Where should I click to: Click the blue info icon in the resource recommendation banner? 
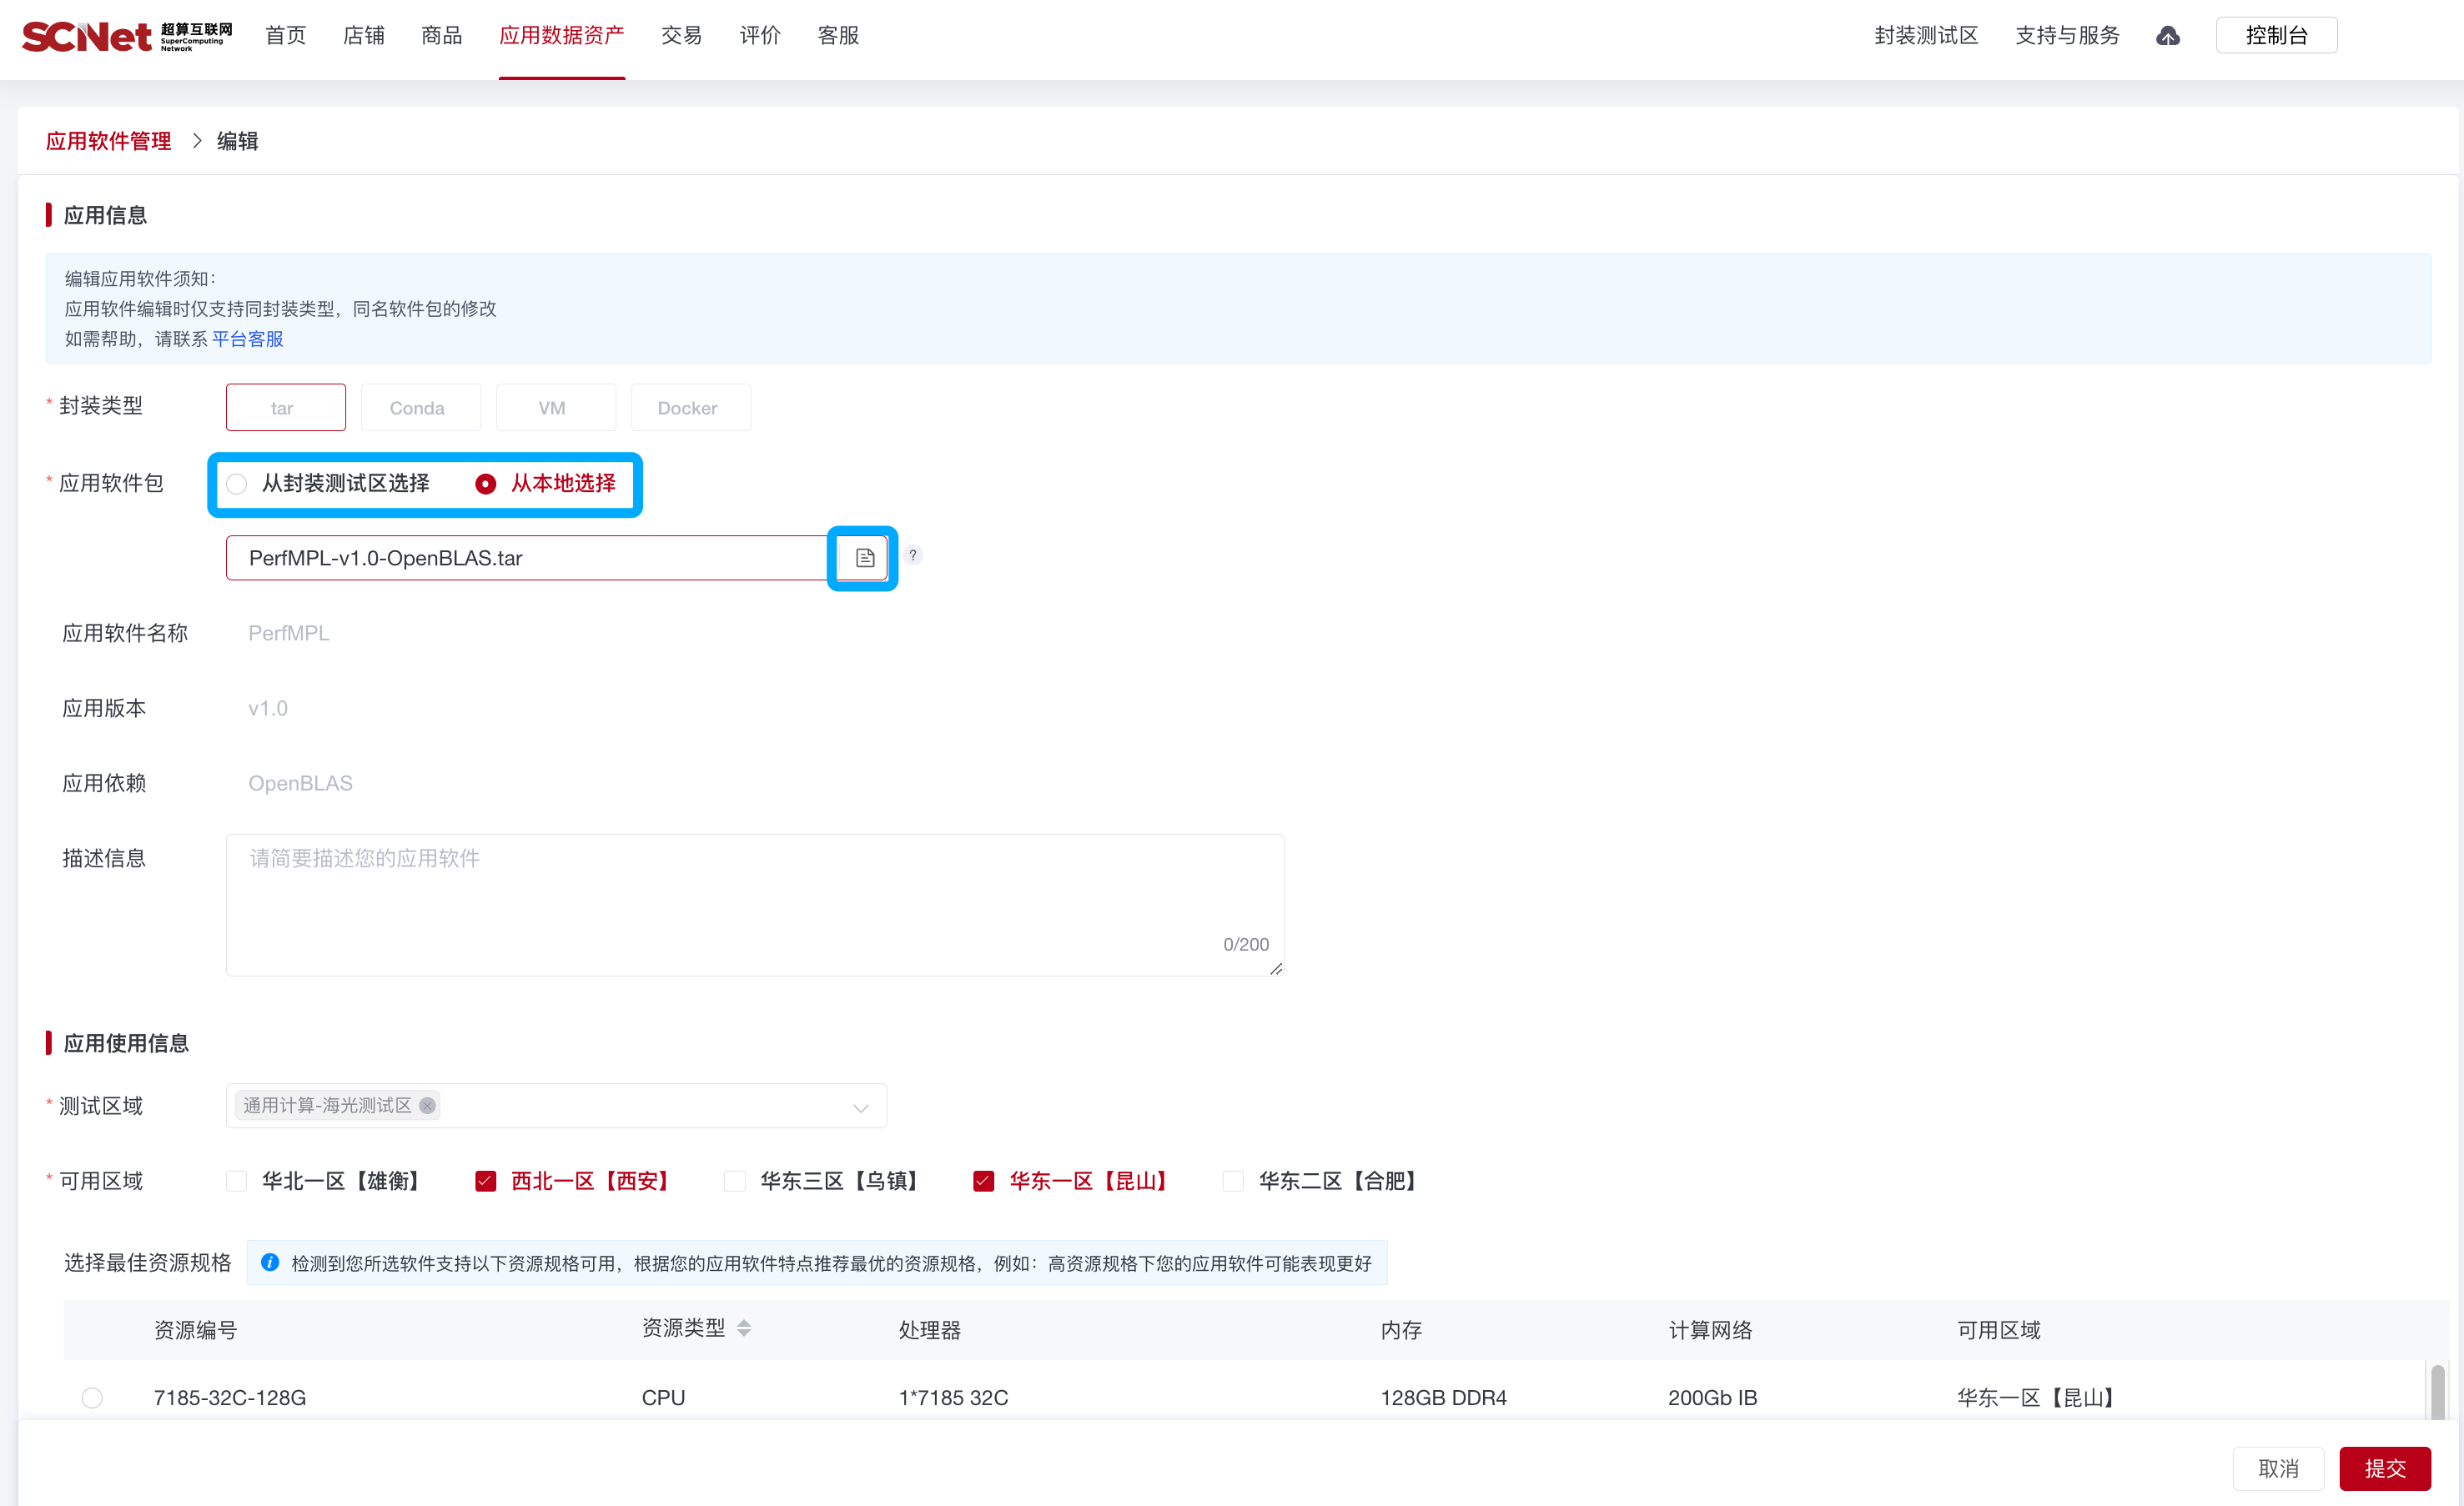tap(270, 1262)
